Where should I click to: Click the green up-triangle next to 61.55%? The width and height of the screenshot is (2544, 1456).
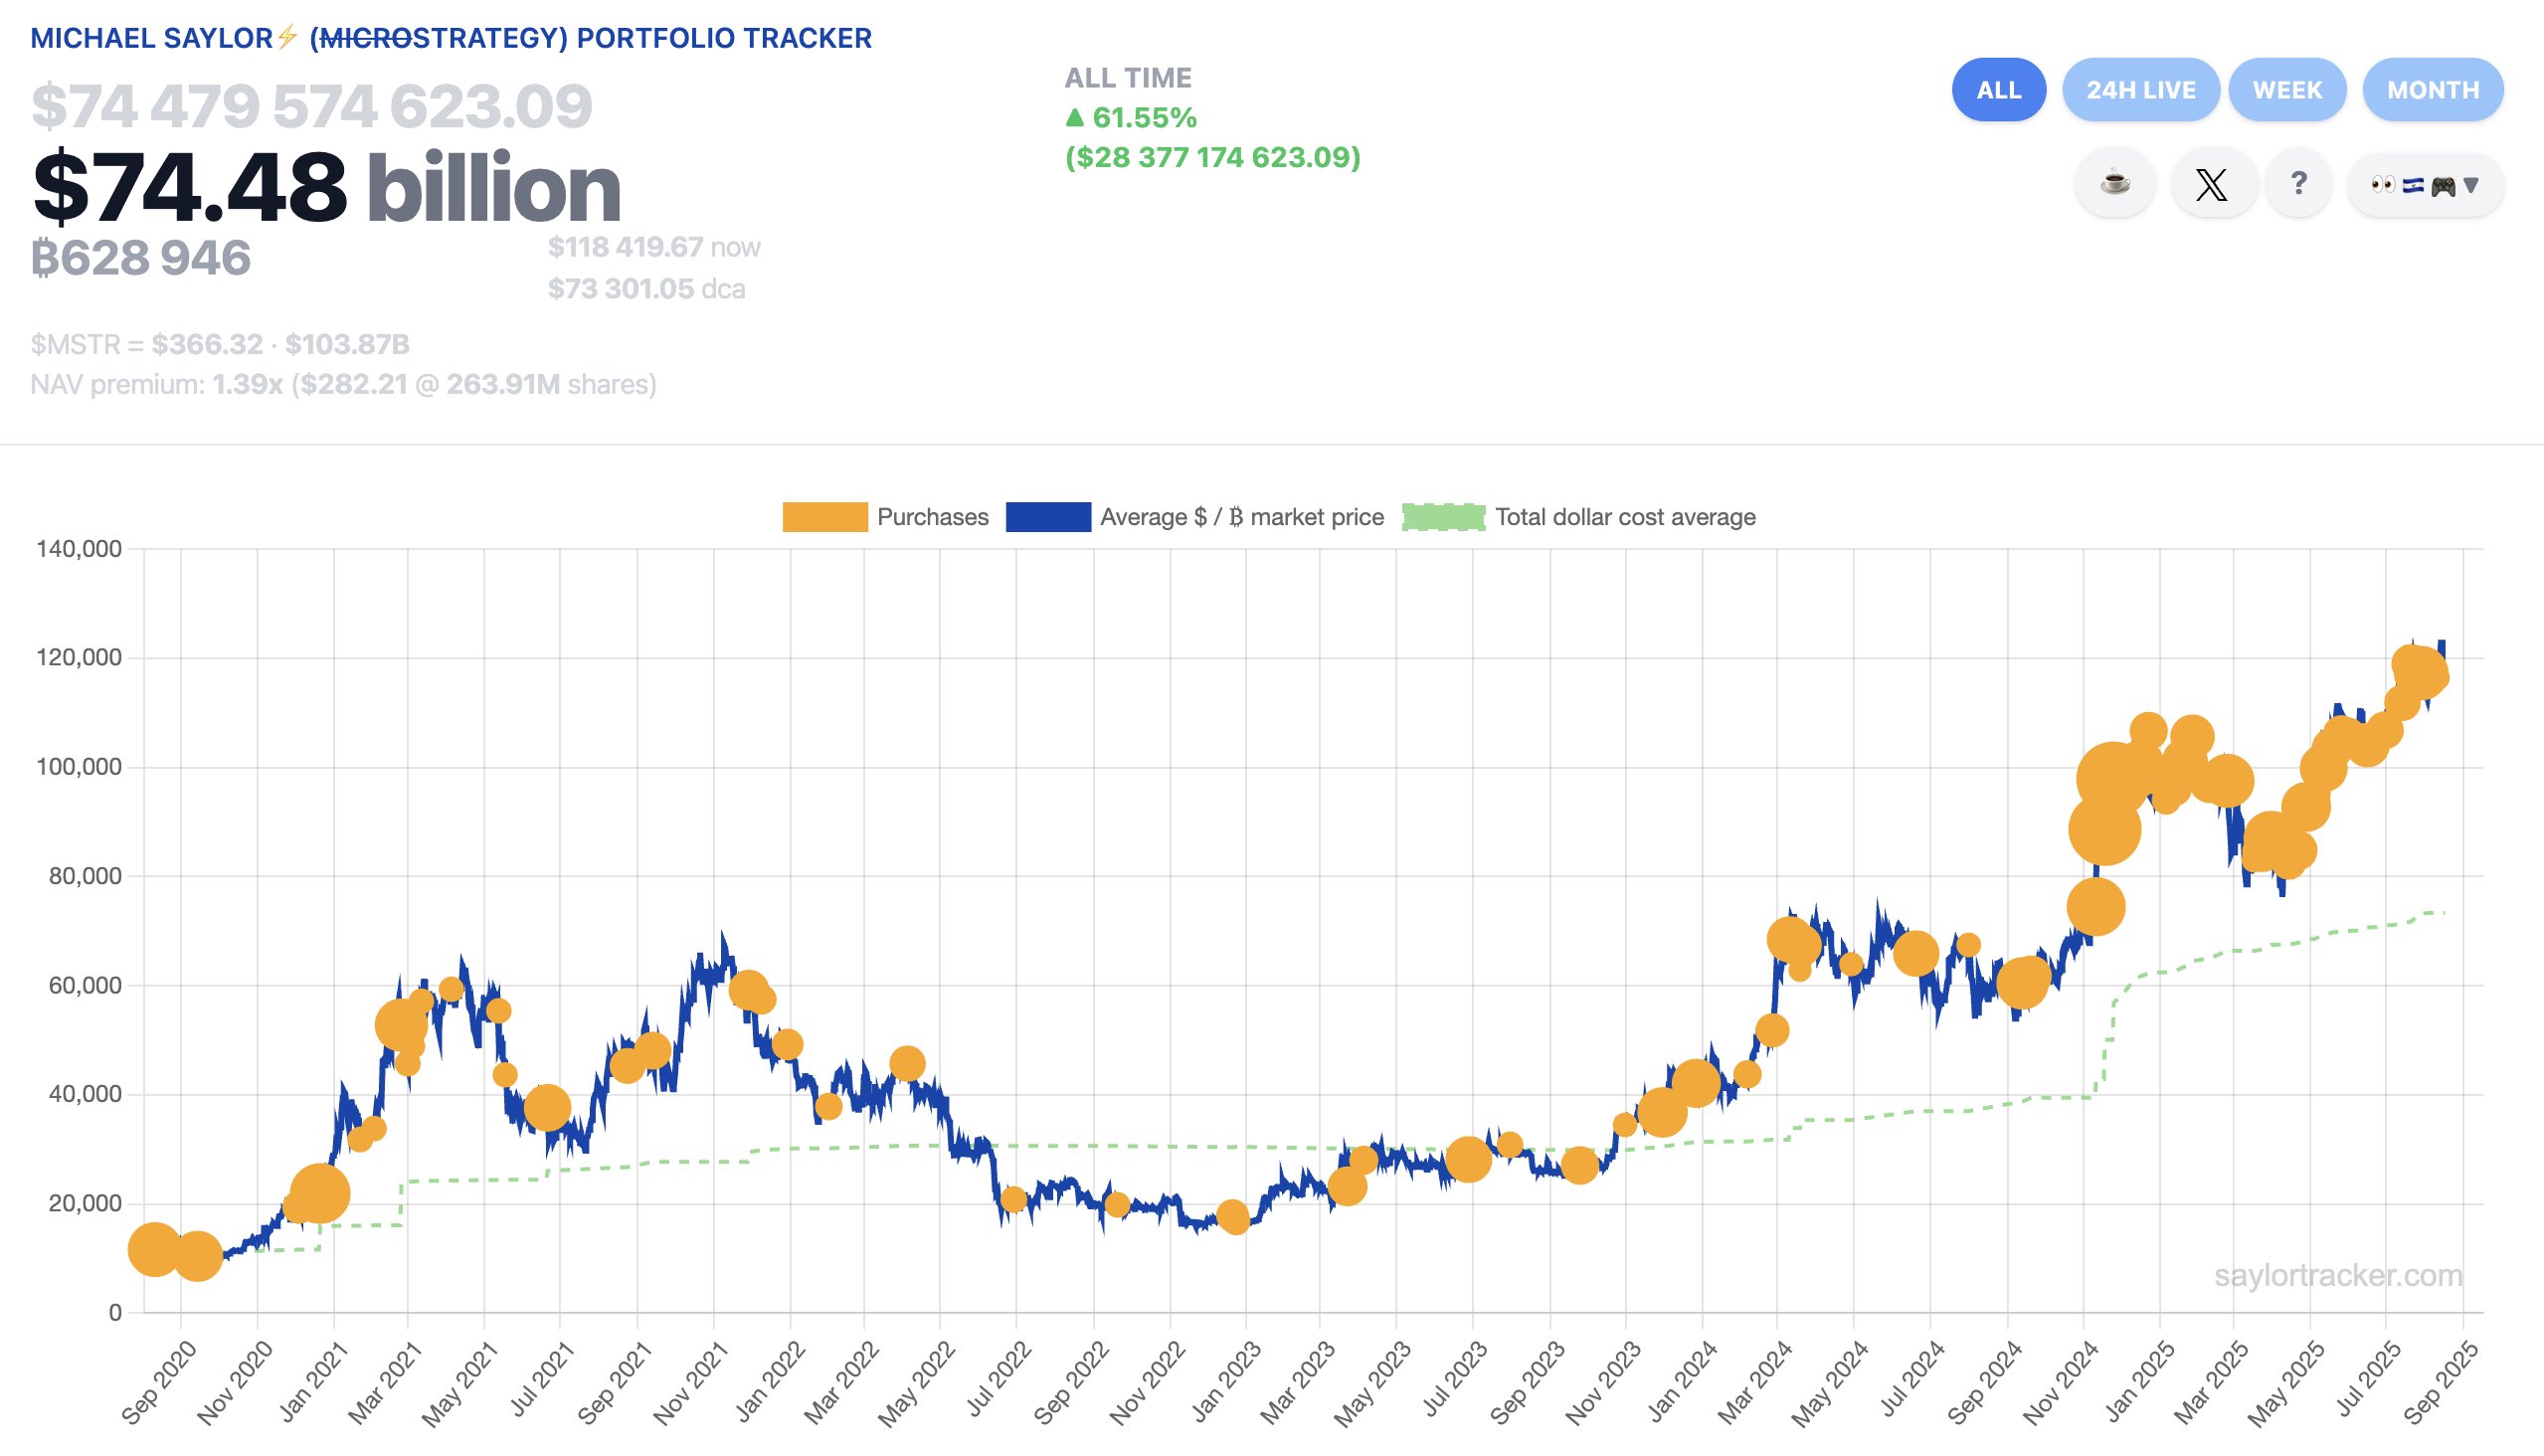click(x=1075, y=118)
